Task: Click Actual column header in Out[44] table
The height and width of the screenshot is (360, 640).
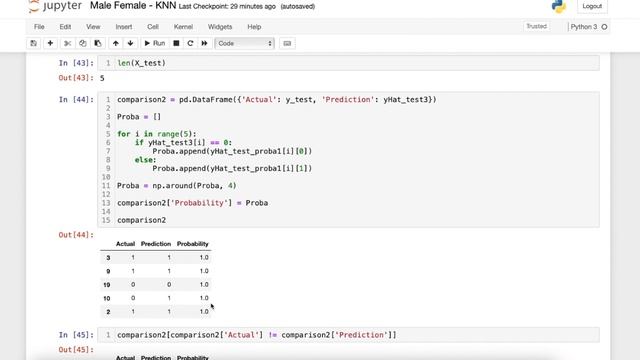Action: [125, 244]
